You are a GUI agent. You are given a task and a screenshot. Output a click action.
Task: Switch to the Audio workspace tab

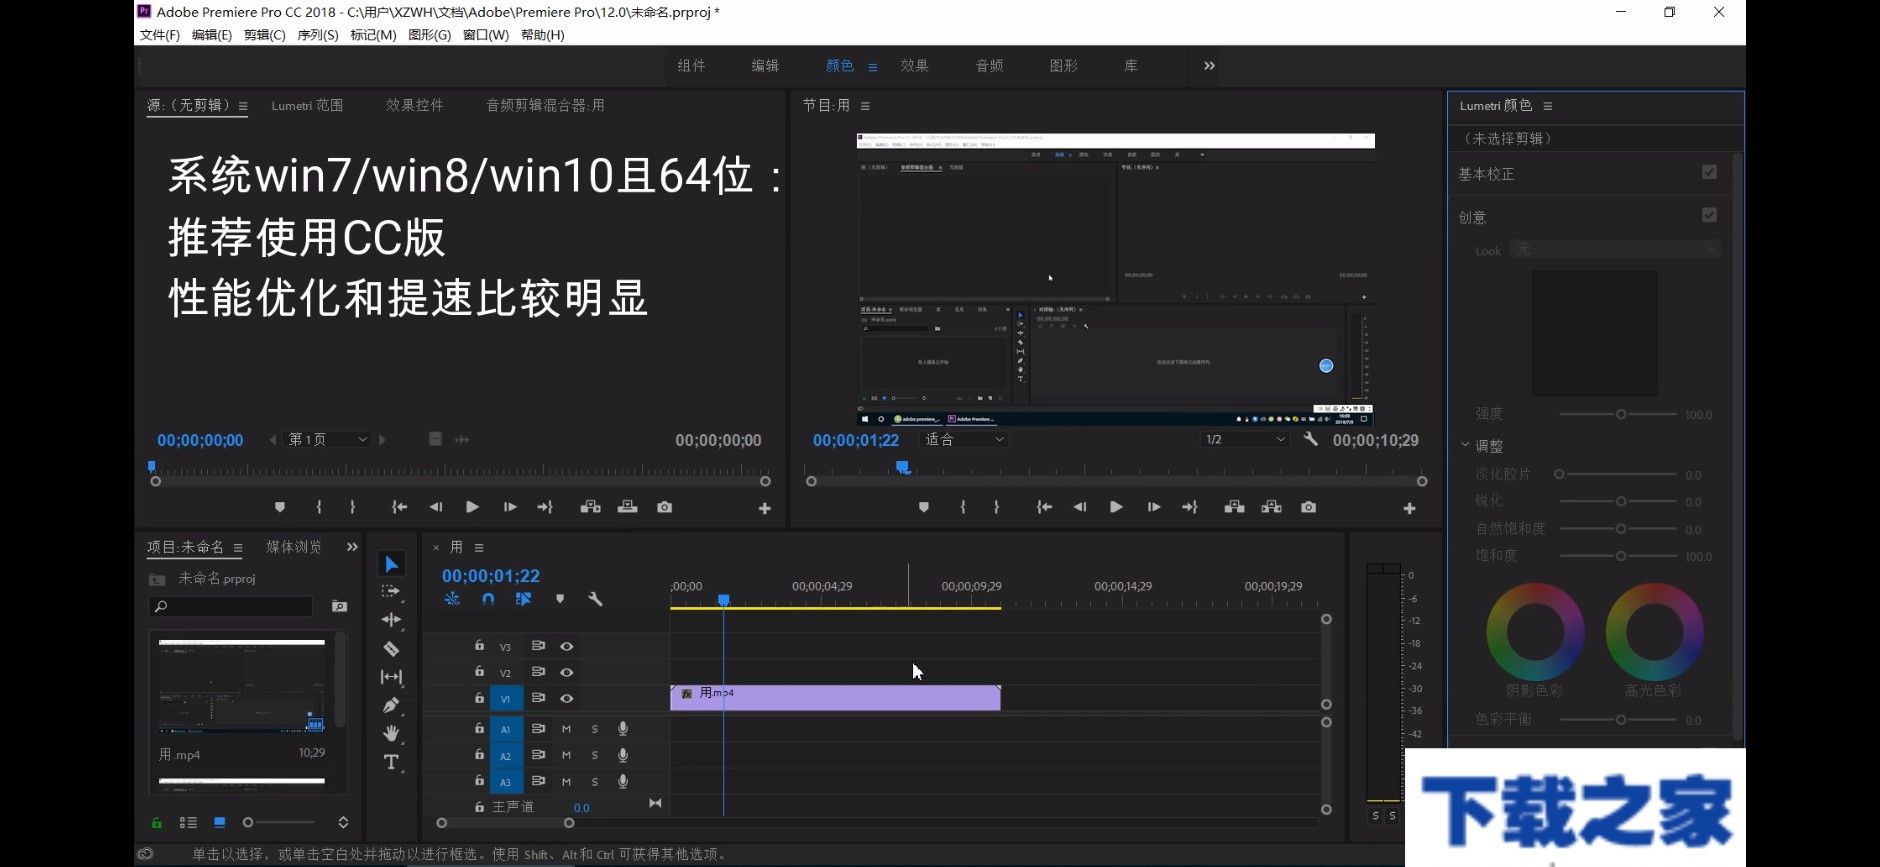click(x=989, y=66)
